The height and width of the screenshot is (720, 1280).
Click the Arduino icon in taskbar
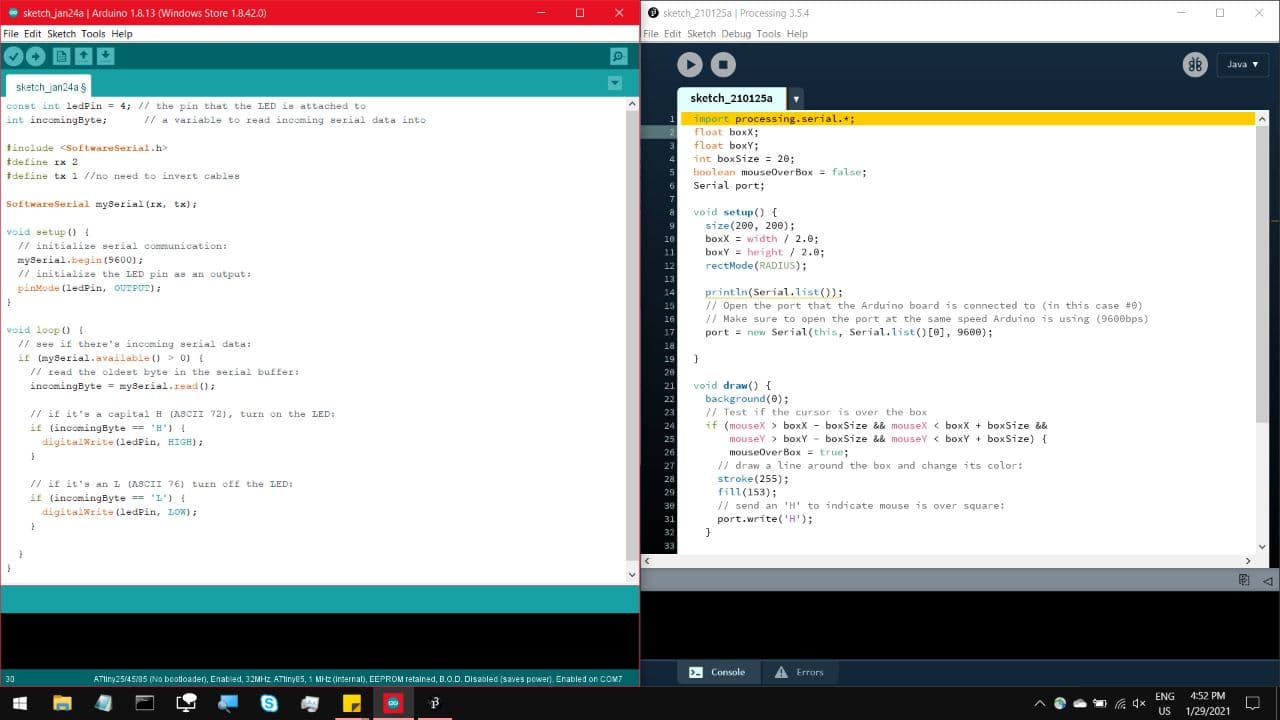coord(392,703)
